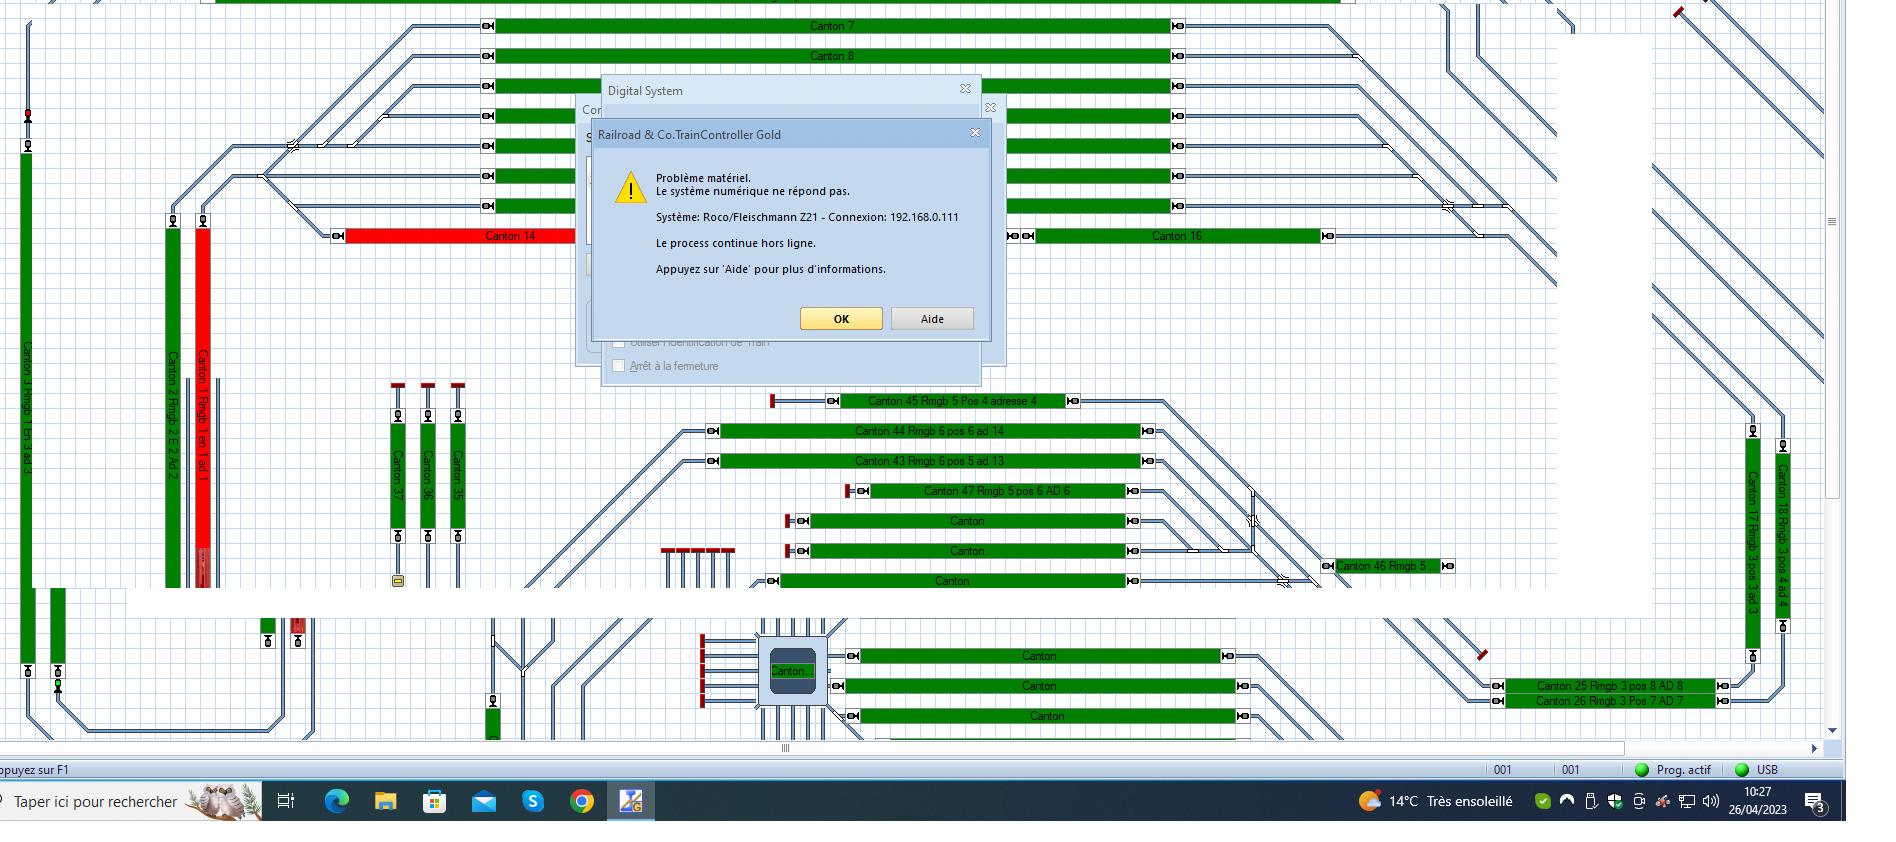Click horizontal scrollbar right arrow
This screenshot has height=842, width=1896.
click(1814, 748)
